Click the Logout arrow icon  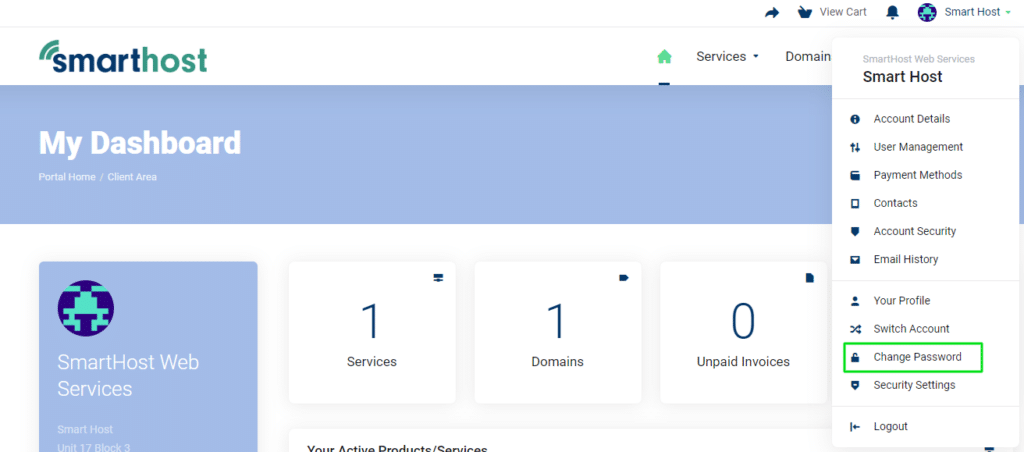click(855, 427)
